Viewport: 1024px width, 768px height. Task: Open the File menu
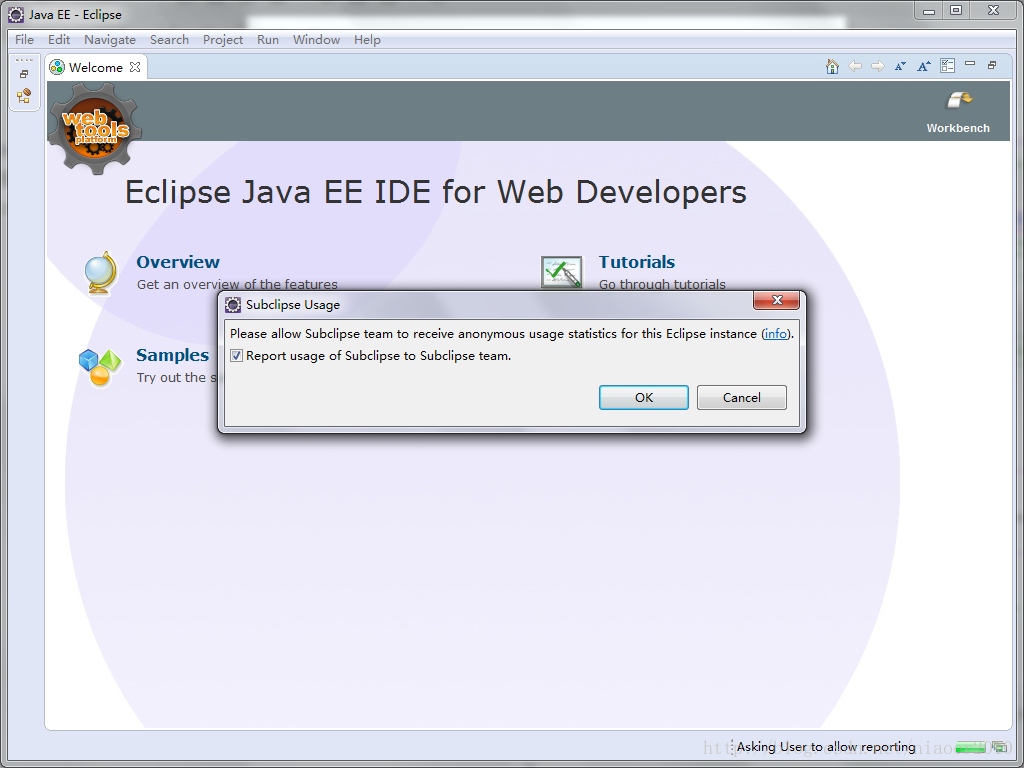[x=24, y=40]
